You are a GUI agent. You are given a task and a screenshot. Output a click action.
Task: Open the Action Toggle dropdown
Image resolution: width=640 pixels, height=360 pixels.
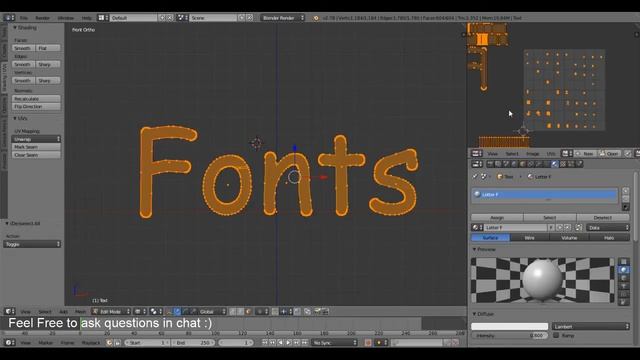coord(32,244)
